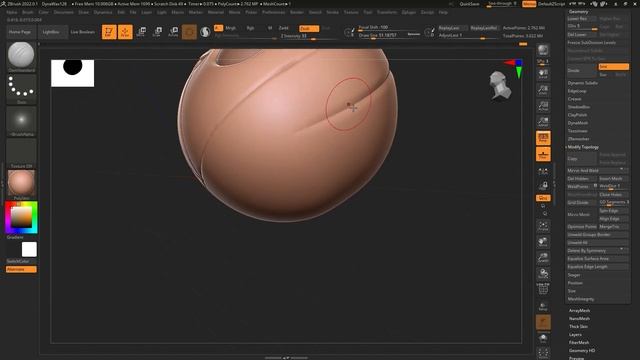Open the Zplugin menu

(408, 13)
